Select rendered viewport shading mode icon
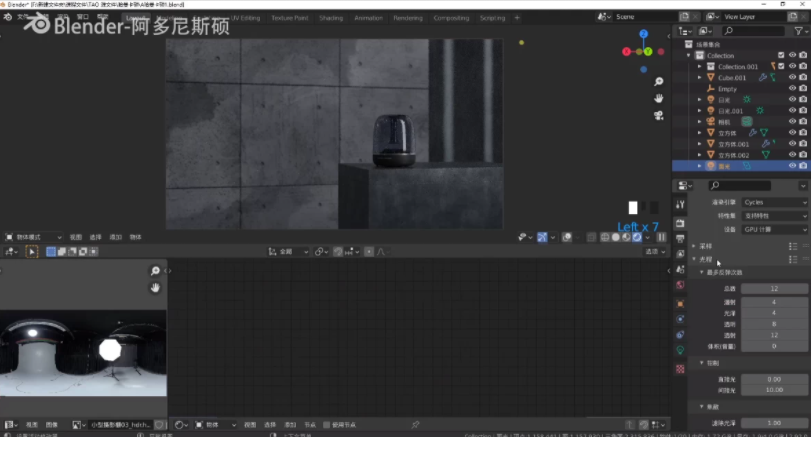This screenshot has width=812, height=460. [637, 237]
